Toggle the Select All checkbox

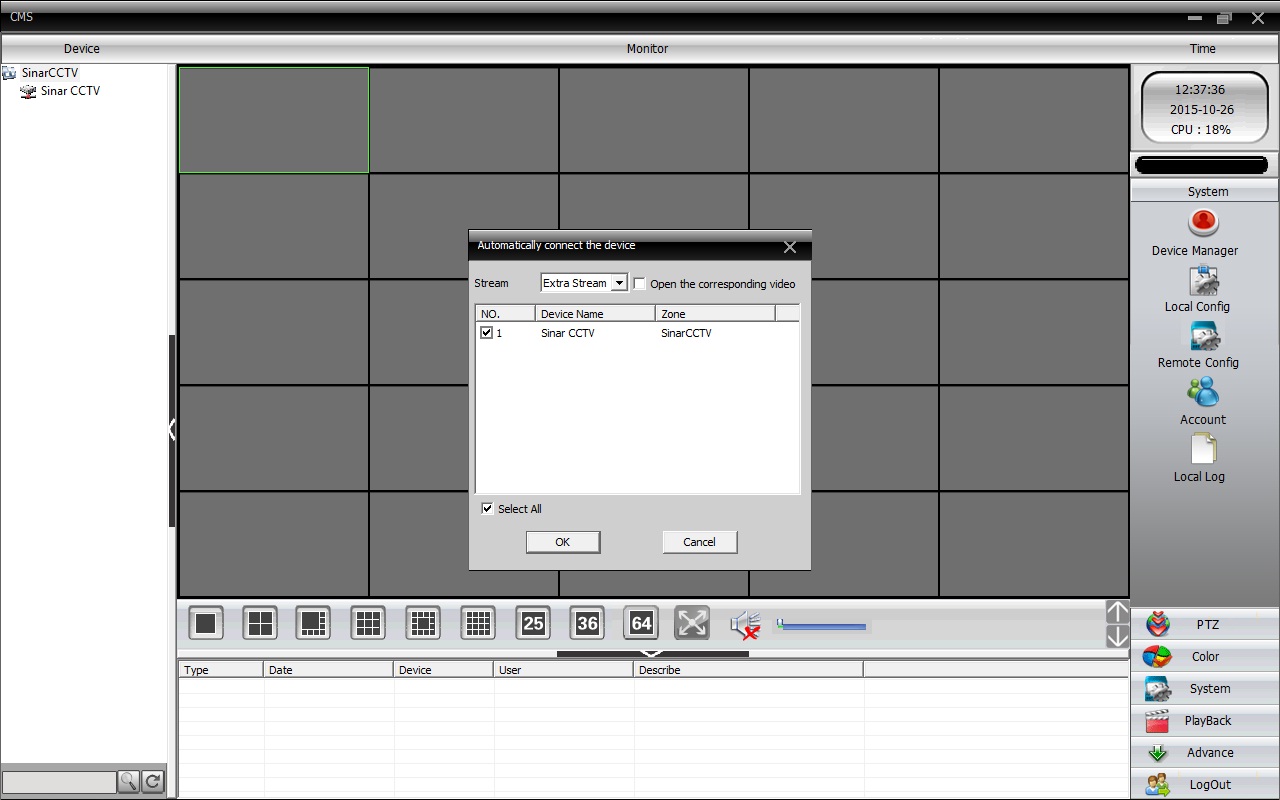pyautogui.click(x=487, y=508)
